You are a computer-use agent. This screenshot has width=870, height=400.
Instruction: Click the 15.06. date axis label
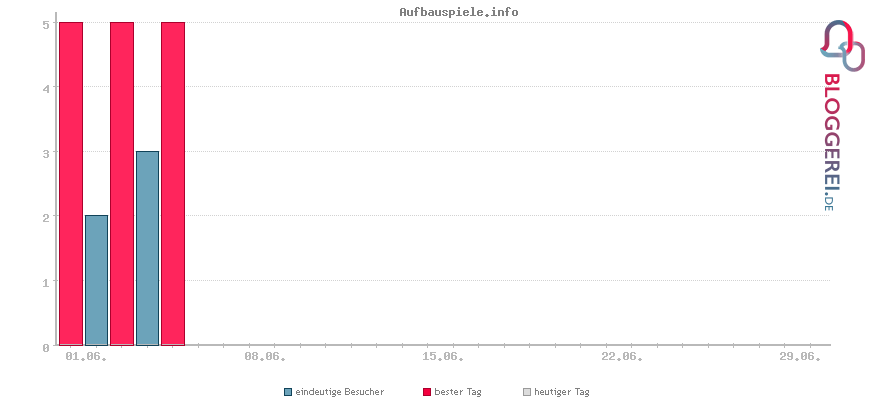pos(443,357)
